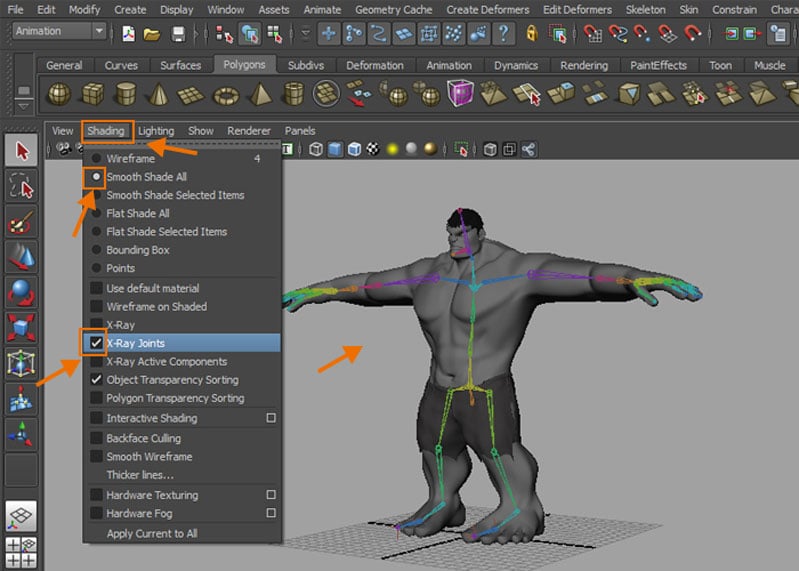The image size is (799, 571).
Task: Open the Hardware Fog option box
Action: [271, 513]
